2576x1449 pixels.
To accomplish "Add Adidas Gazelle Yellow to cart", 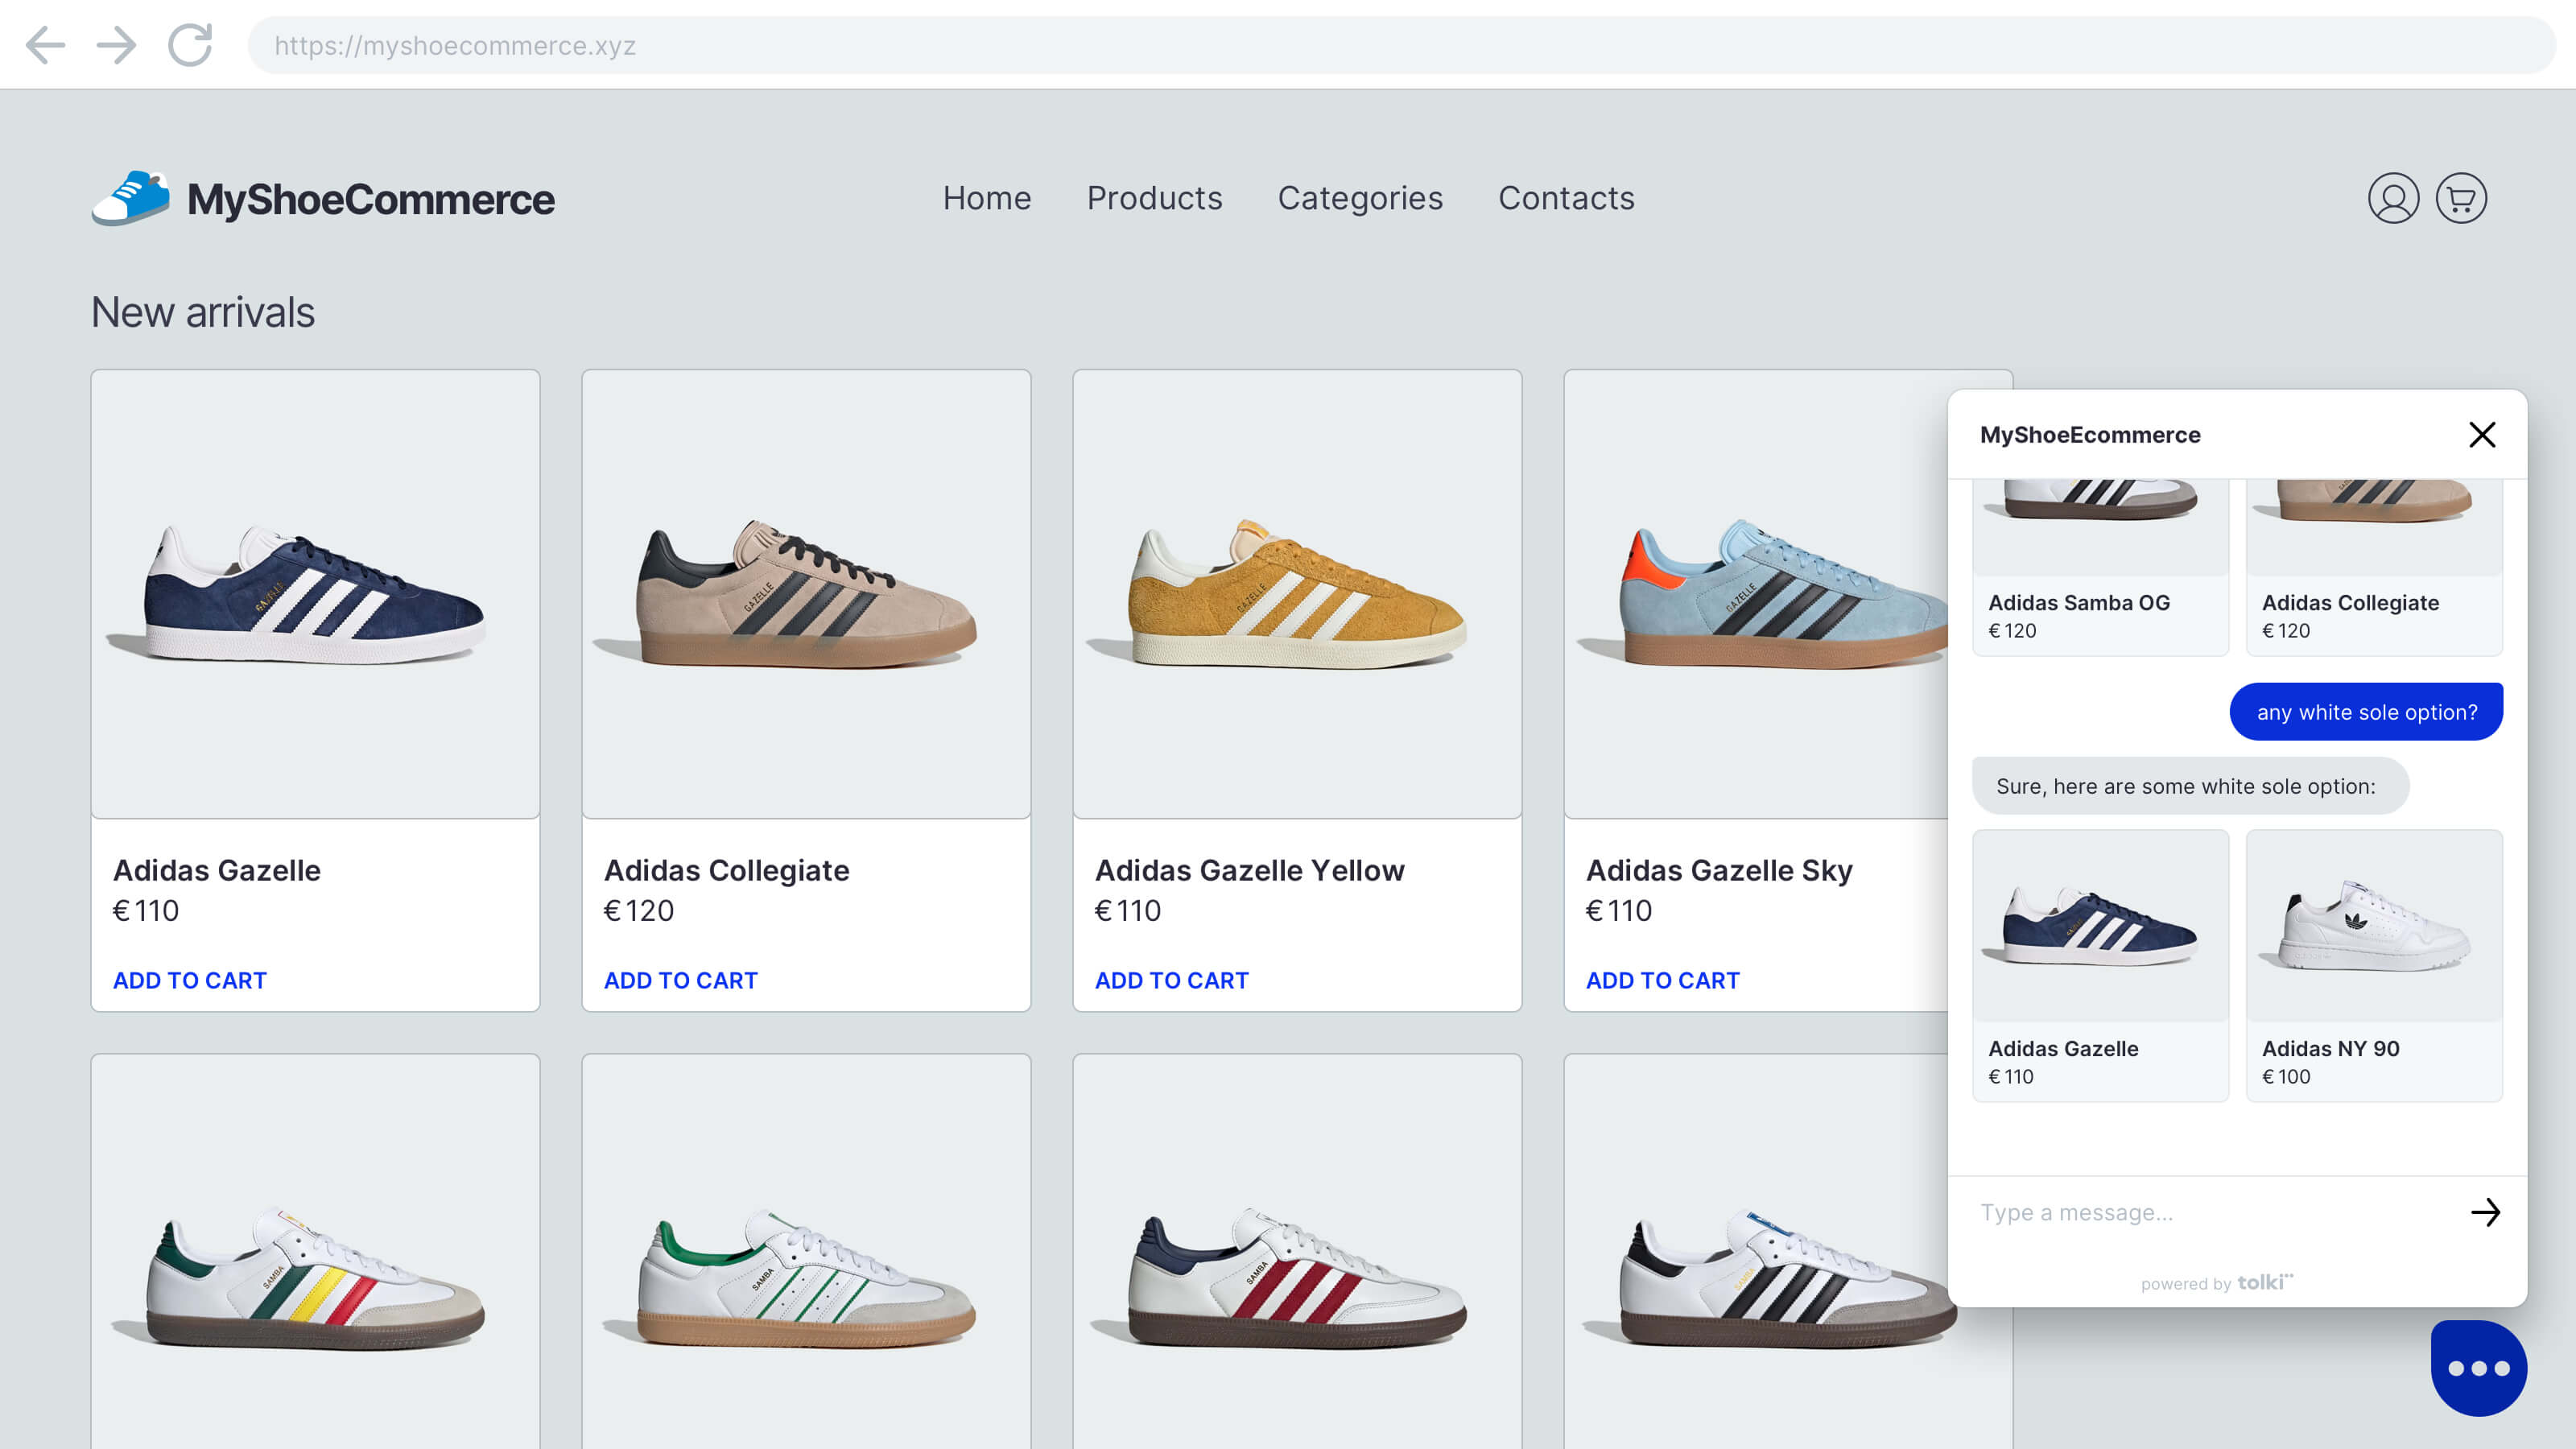I will pyautogui.click(x=1172, y=980).
